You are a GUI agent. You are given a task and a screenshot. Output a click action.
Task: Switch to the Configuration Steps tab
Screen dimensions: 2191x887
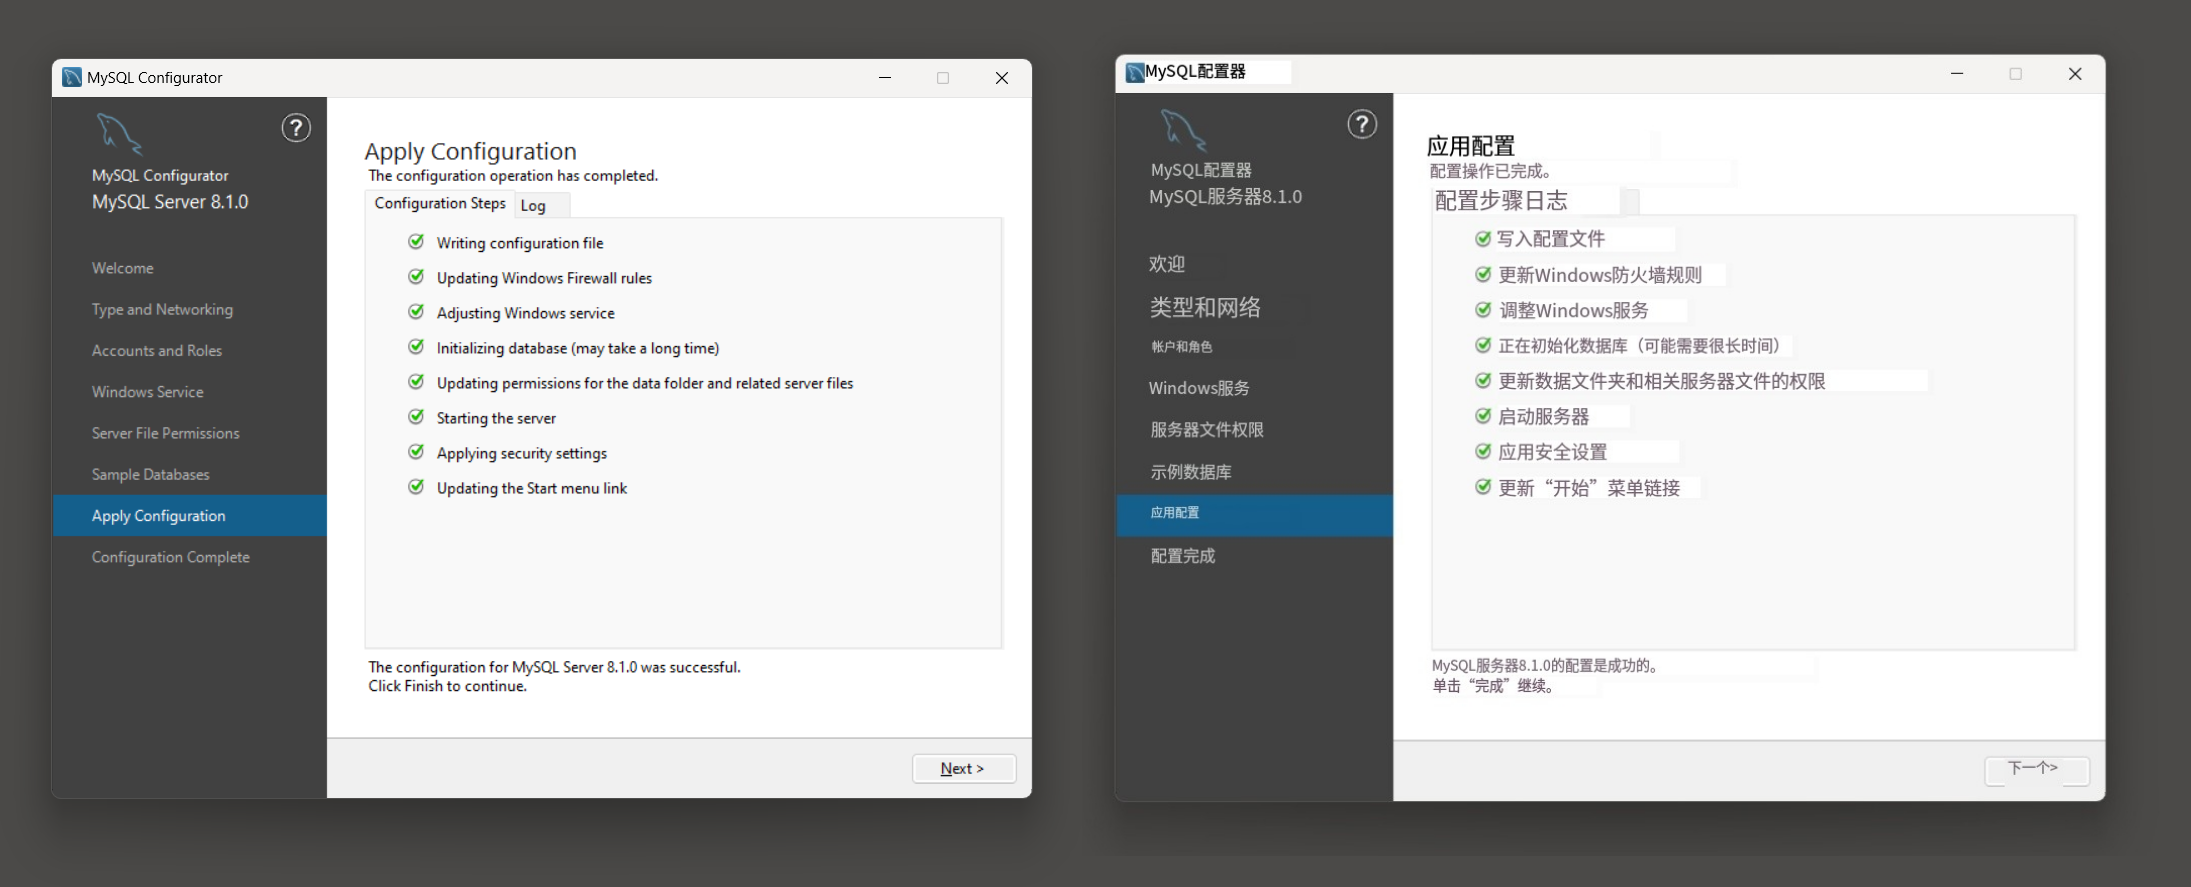[440, 203]
